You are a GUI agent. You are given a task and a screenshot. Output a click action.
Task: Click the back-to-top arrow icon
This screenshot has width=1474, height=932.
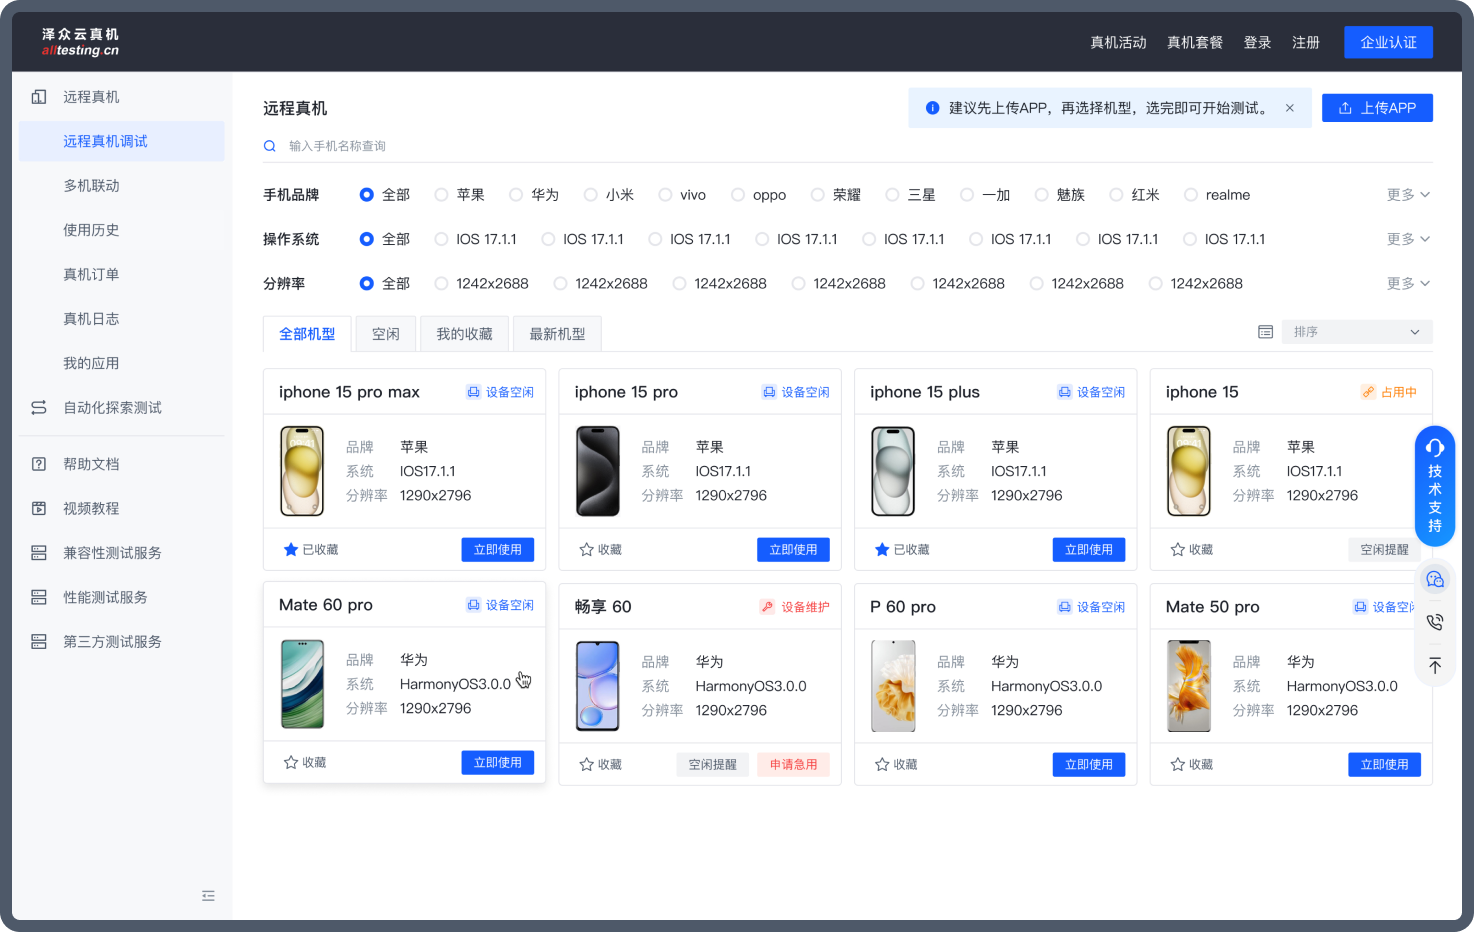(1434, 665)
